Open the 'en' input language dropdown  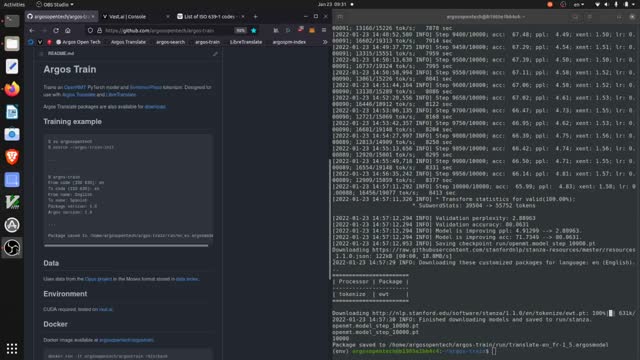point(578,4)
